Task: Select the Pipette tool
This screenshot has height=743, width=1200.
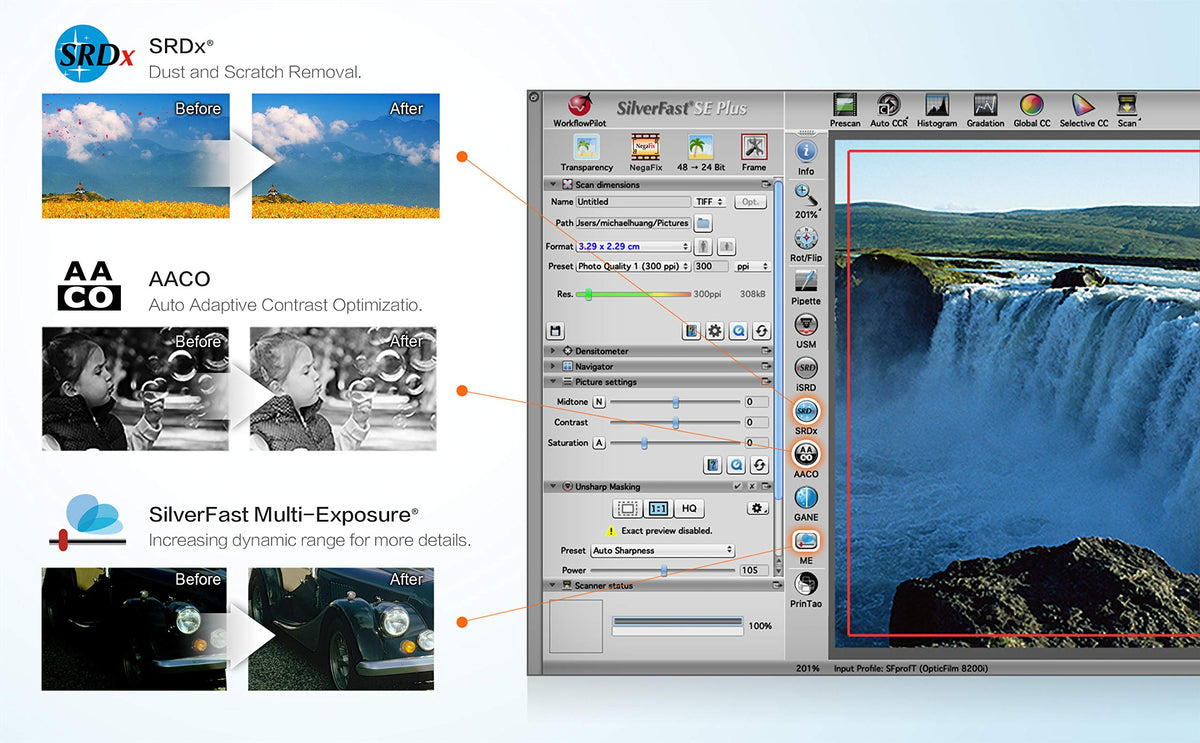Action: (805, 282)
